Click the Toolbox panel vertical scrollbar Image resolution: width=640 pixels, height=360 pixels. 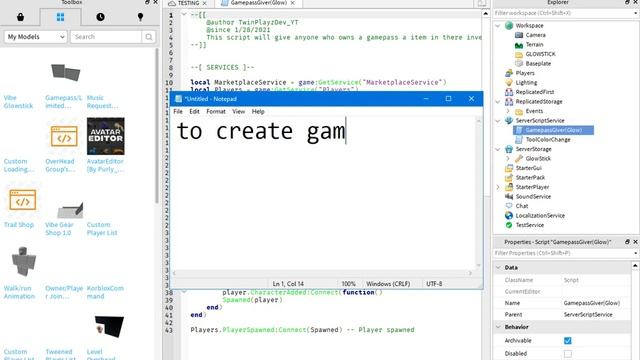click(157, 127)
